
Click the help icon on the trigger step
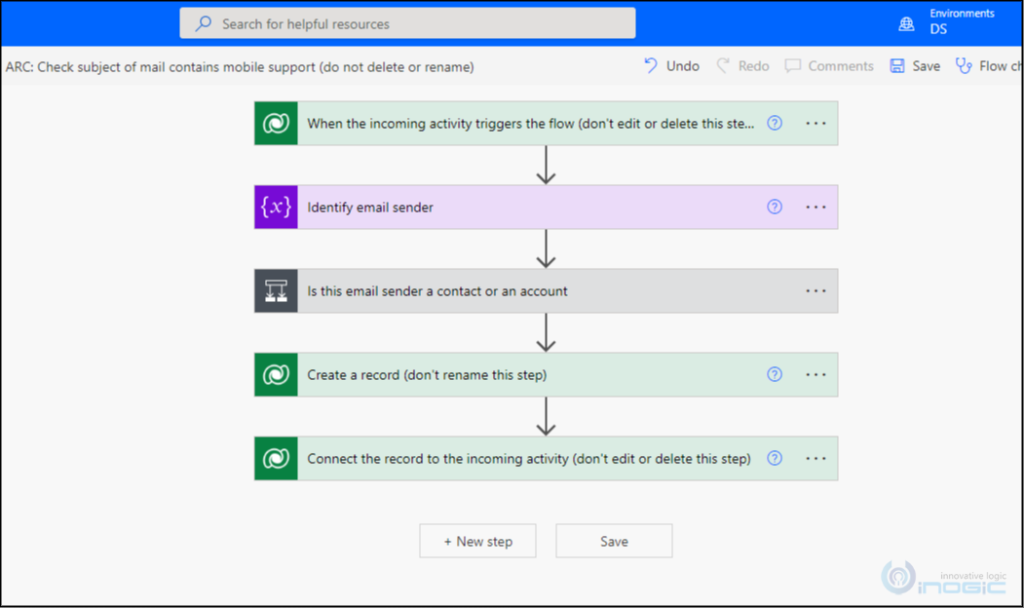(774, 123)
